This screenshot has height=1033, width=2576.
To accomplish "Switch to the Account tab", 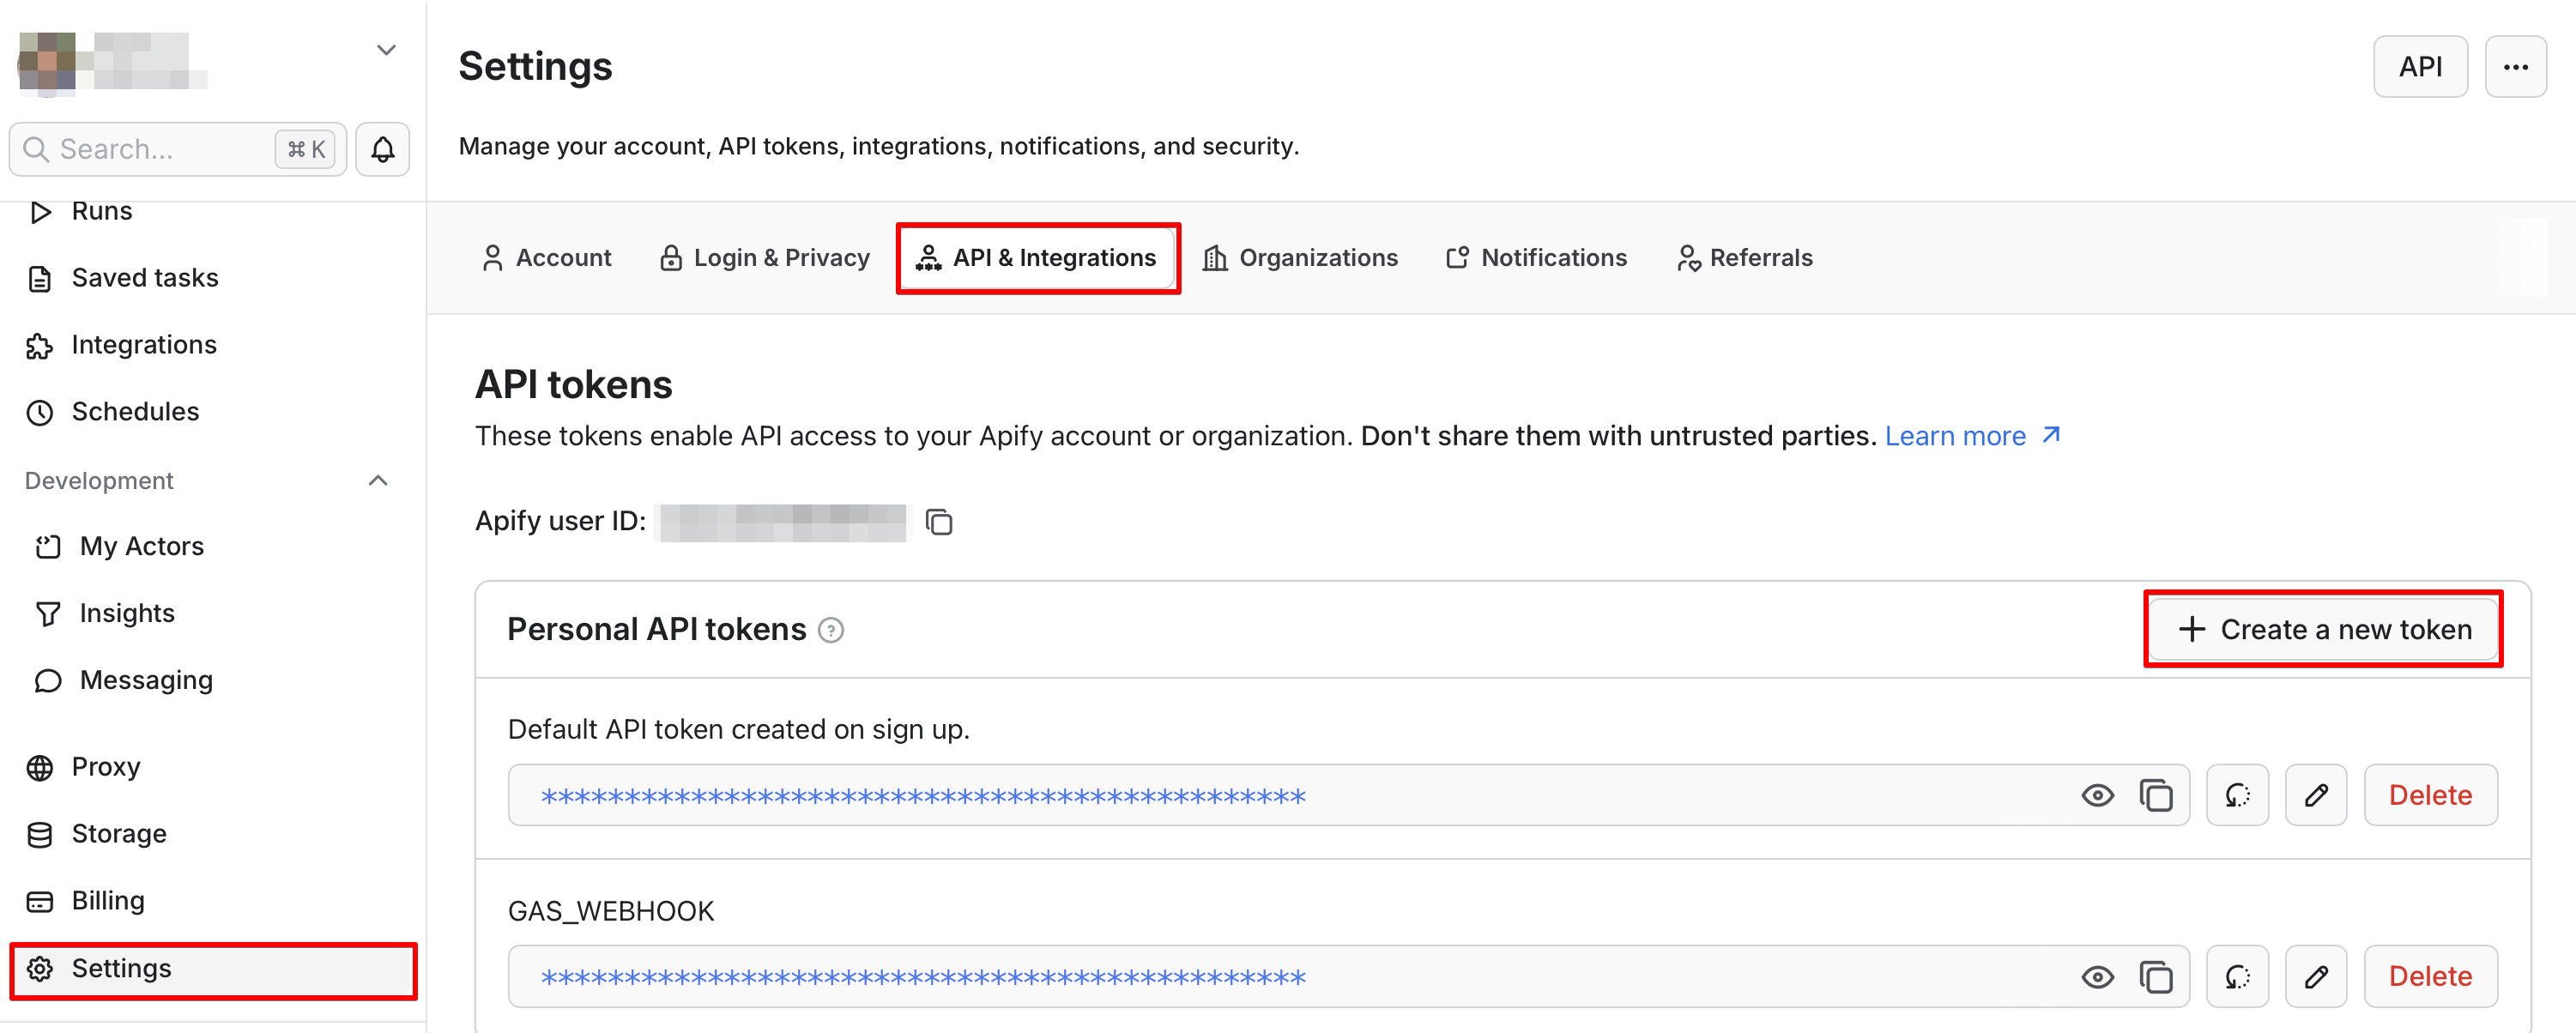I will click(546, 258).
